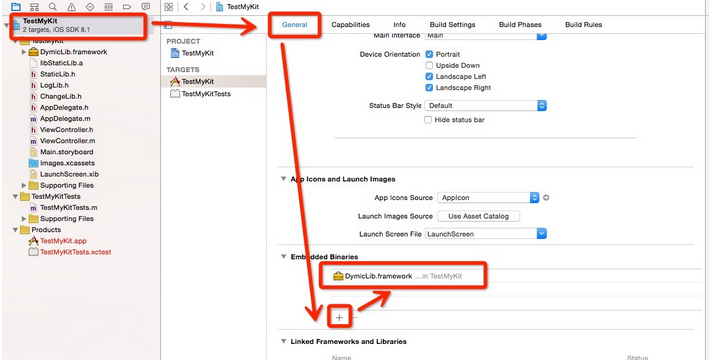Open the Project navigator folder icon
This screenshot has height=361, width=709.
coord(16,7)
